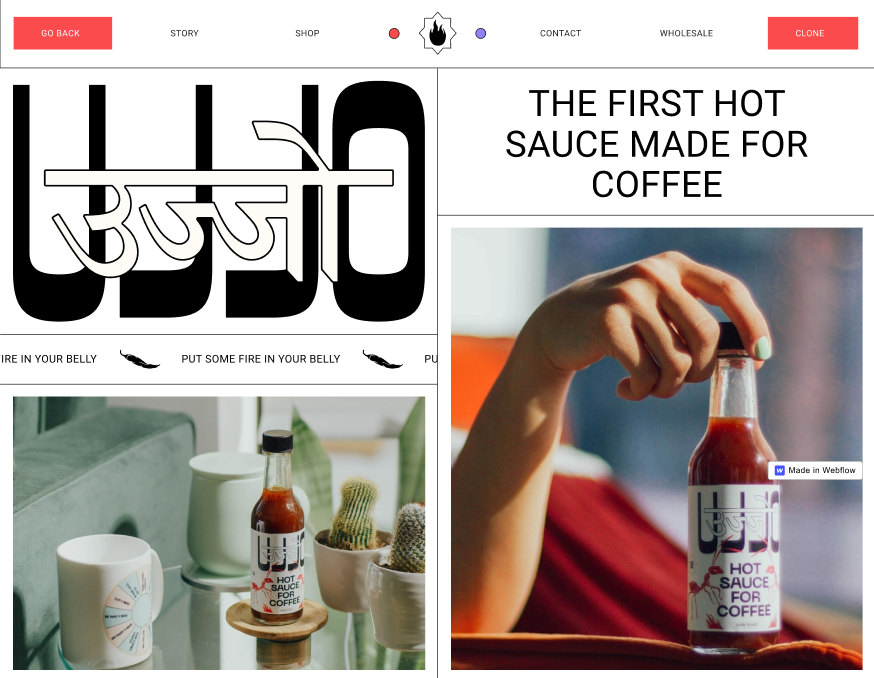This screenshot has height=678, width=874.
Task: Click the Webflow logo in Made in Webflow badge
Action: (x=780, y=470)
